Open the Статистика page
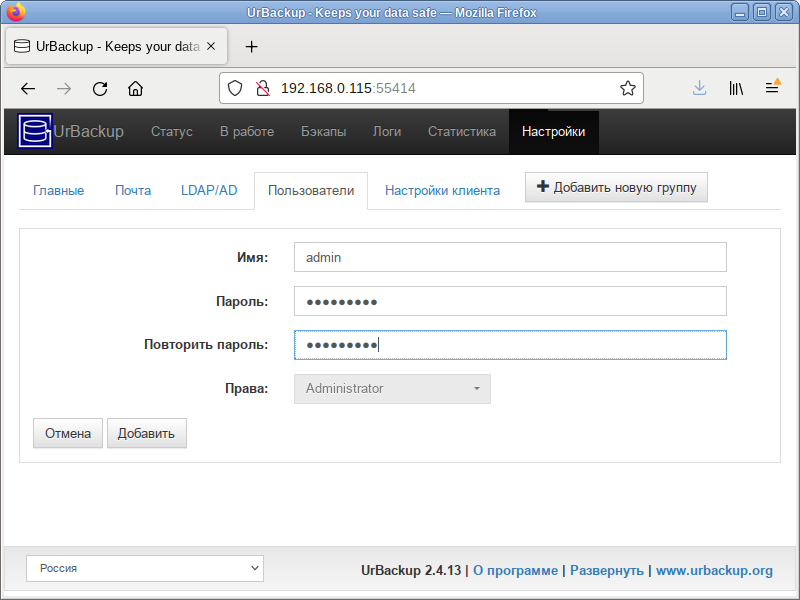This screenshot has height=600, width=800. coord(462,132)
